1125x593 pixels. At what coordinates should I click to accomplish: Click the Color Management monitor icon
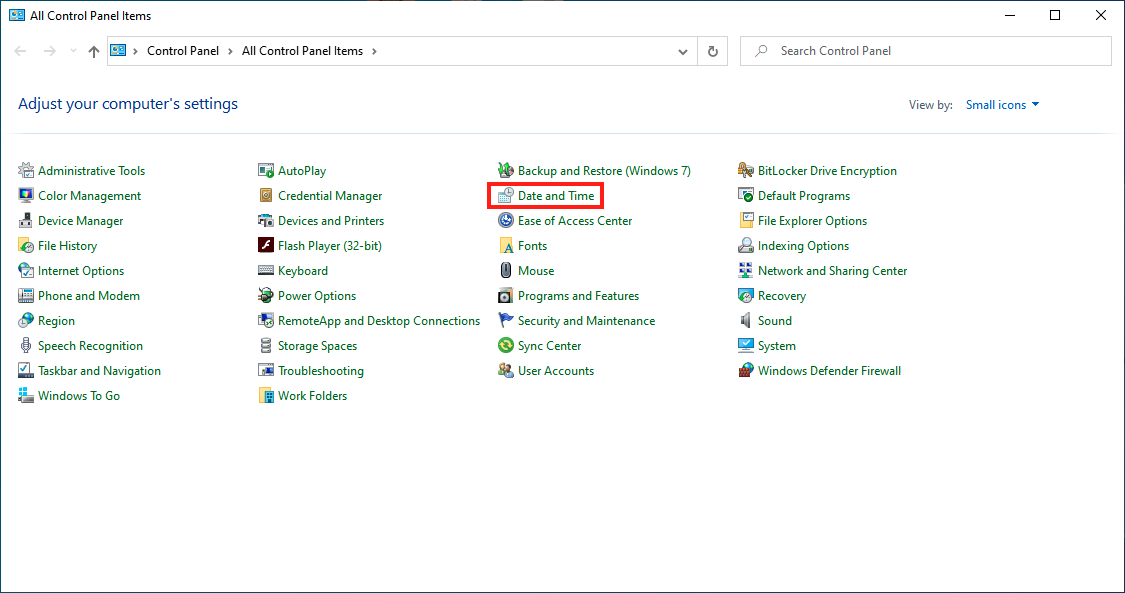(26, 196)
